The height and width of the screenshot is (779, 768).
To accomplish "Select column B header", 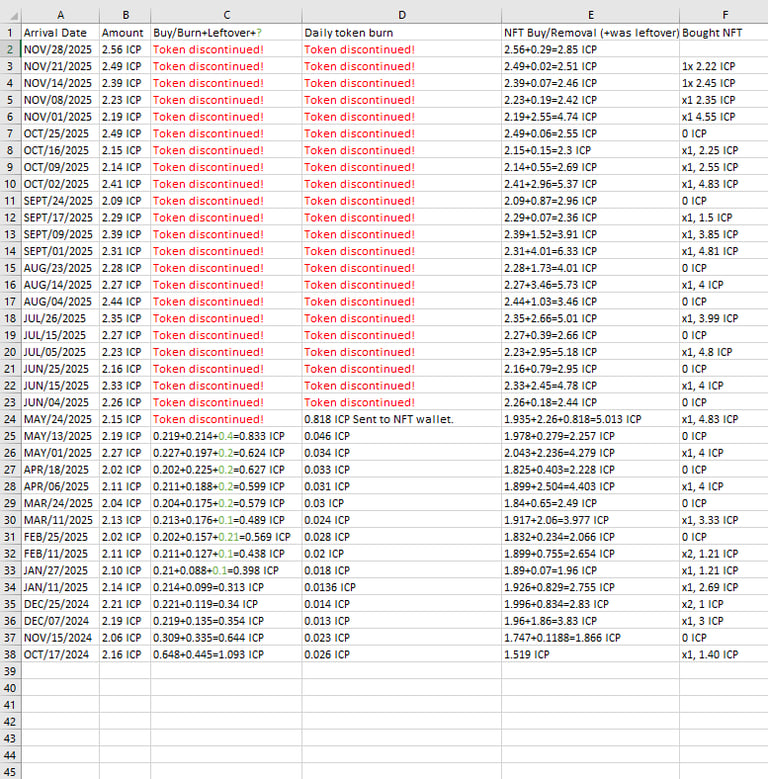I will pyautogui.click(x=125, y=15).
